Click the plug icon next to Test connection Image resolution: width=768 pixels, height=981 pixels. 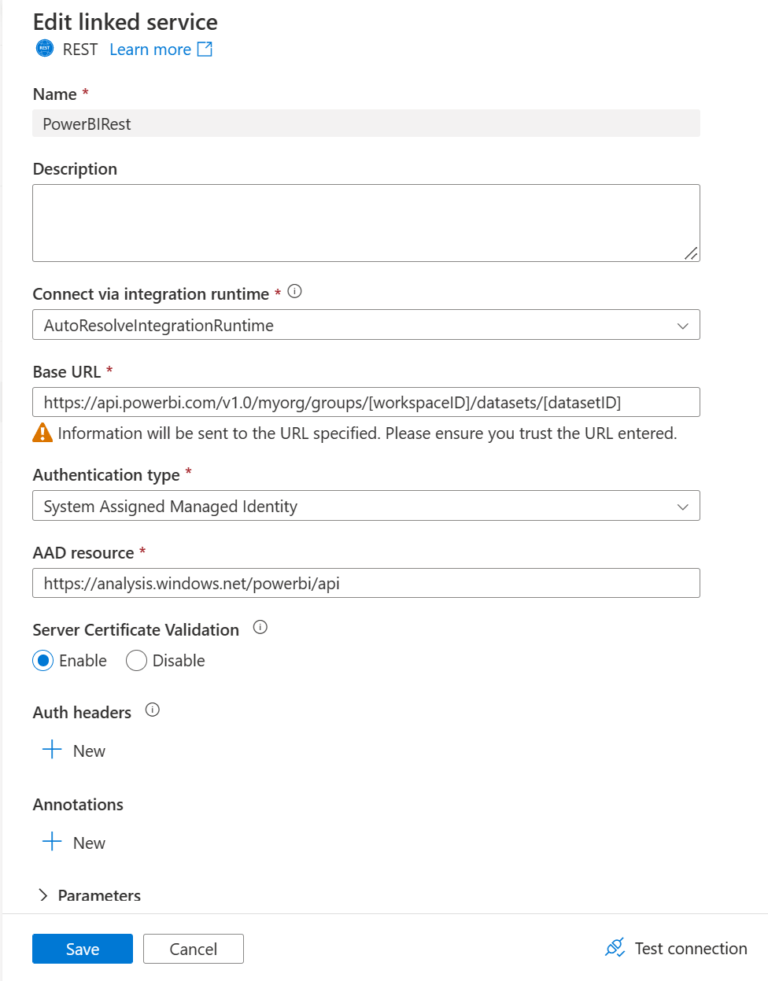click(x=615, y=947)
